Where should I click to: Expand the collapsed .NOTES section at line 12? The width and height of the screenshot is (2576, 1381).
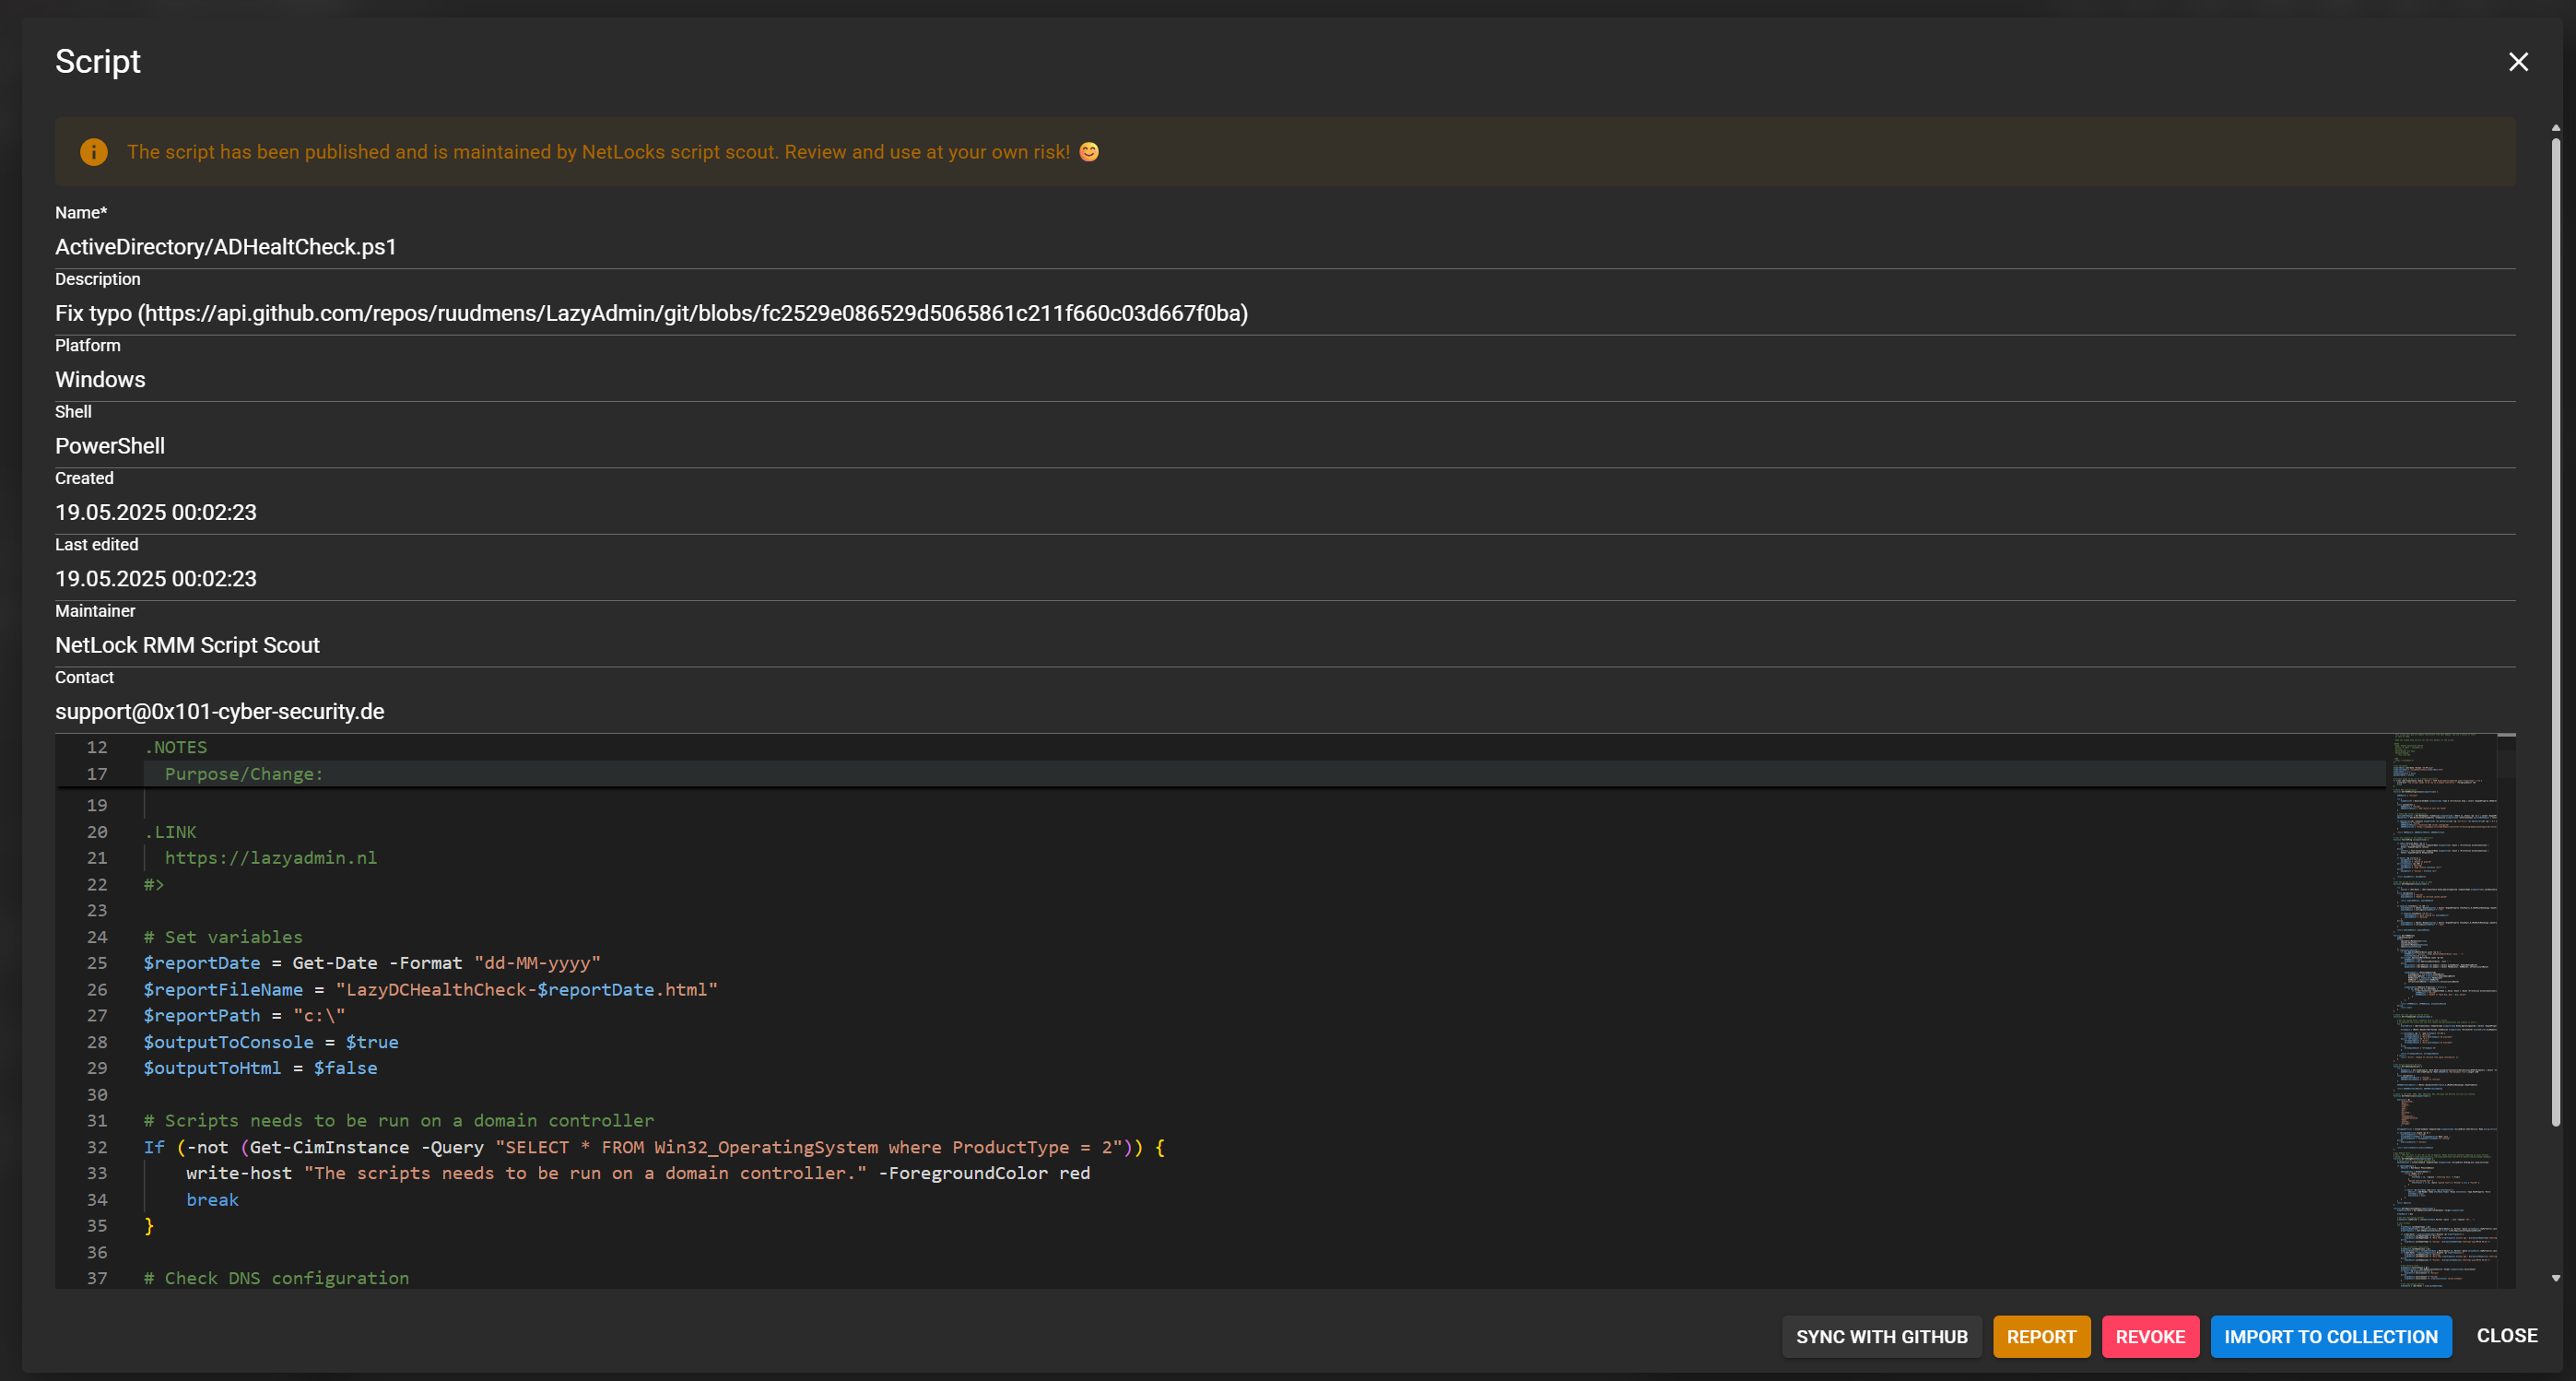124,747
